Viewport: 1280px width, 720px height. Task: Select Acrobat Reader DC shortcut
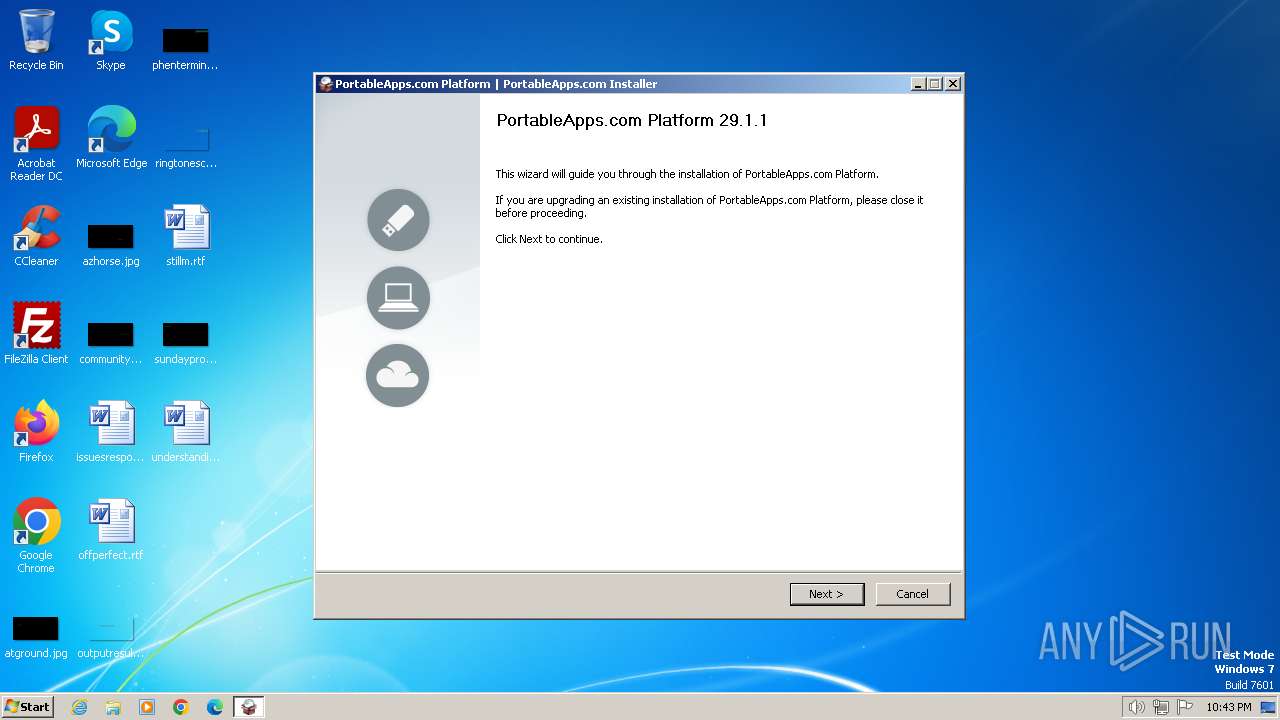pos(36,144)
